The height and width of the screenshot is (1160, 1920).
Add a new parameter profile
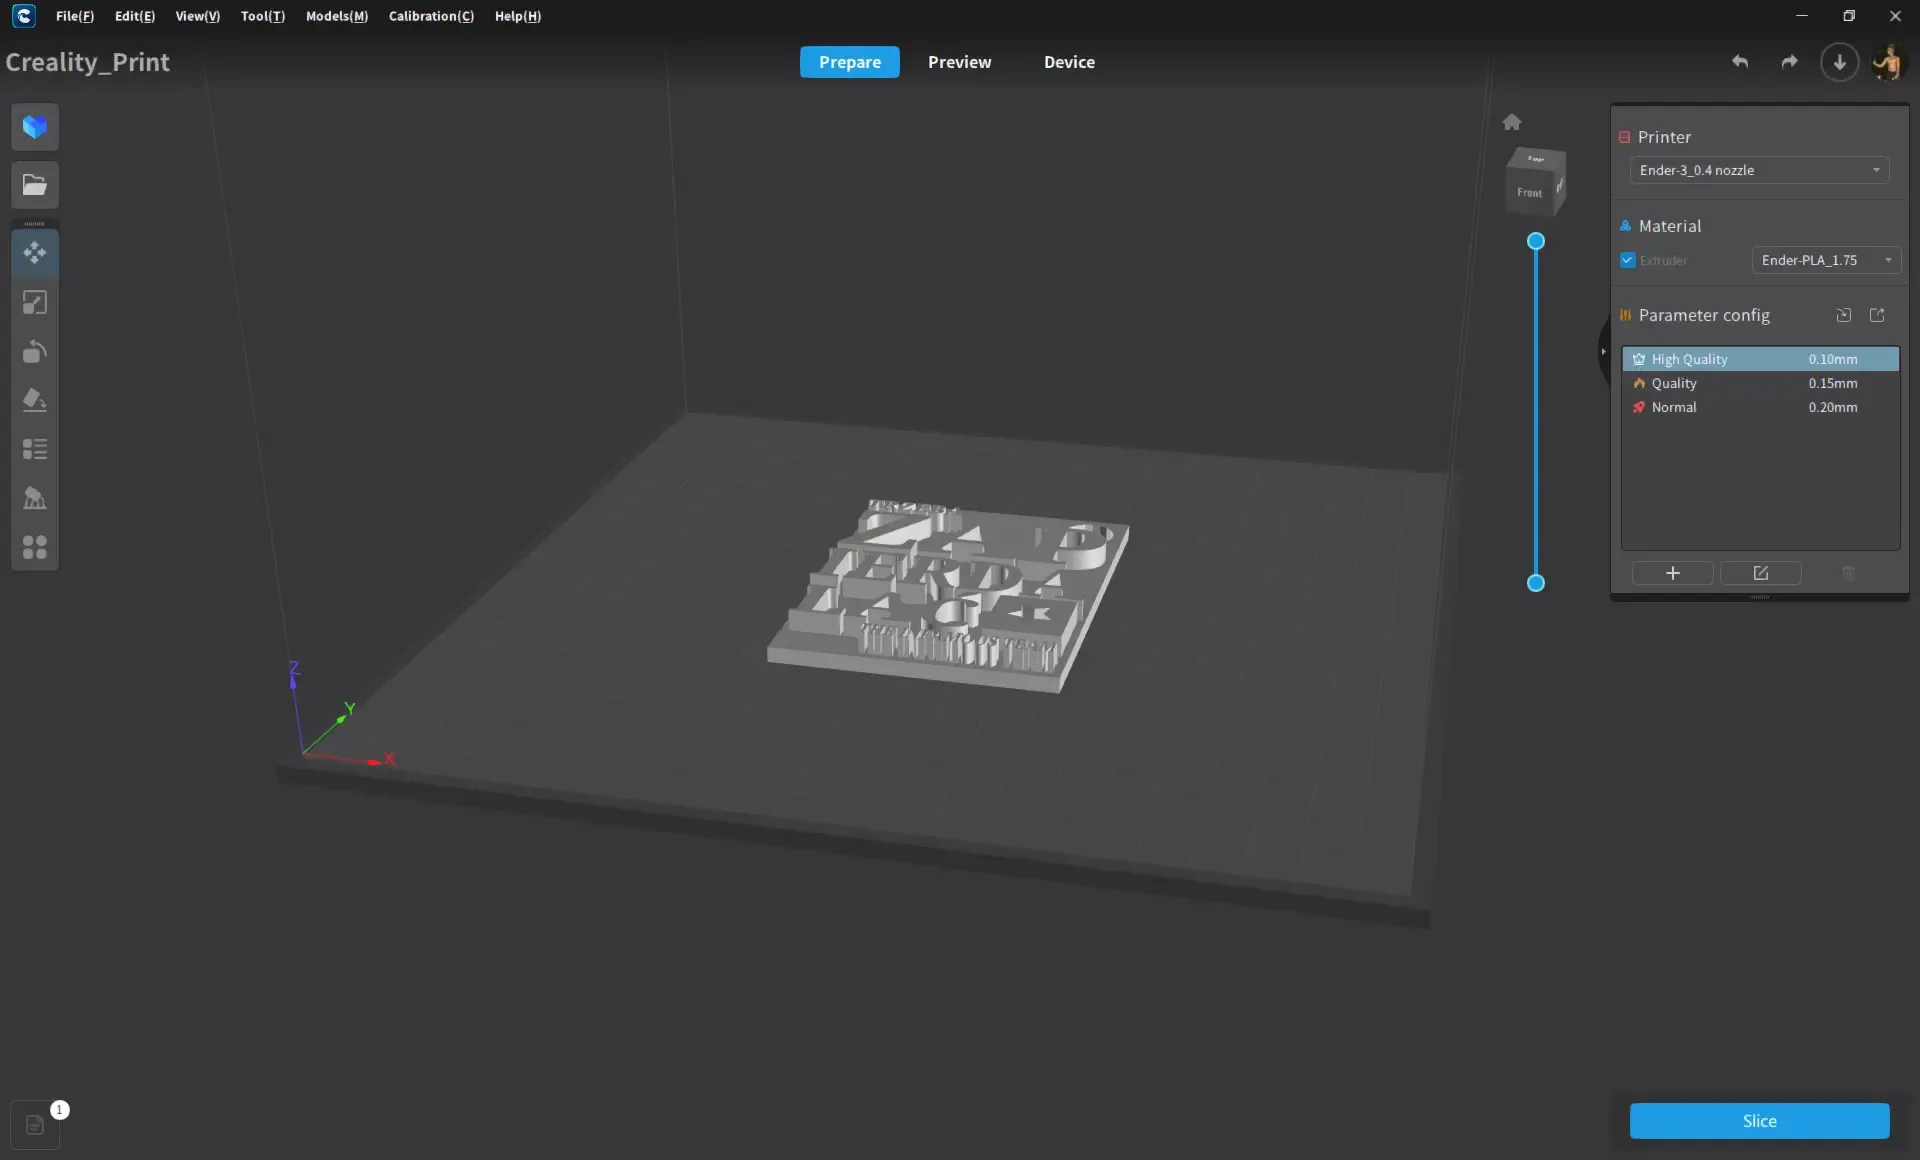pyautogui.click(x=1673, y=573)
